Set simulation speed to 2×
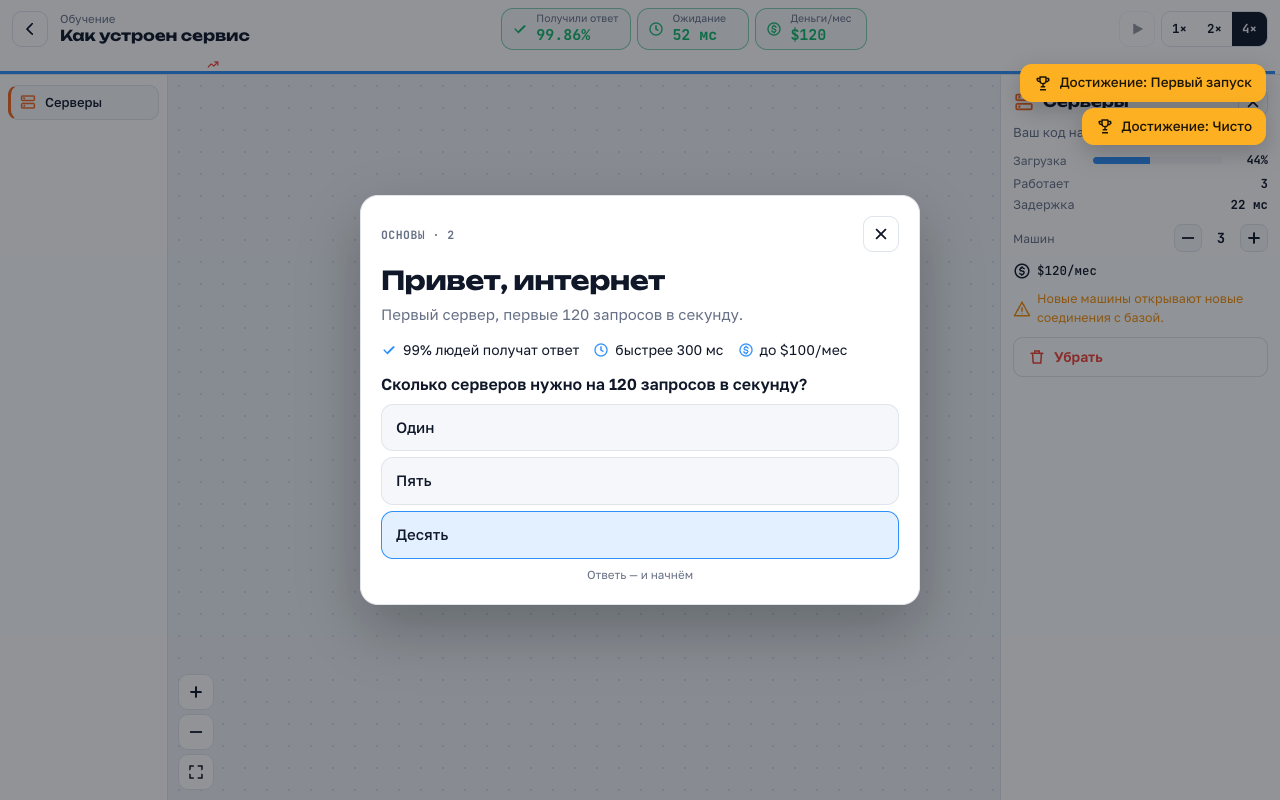The image size is (1280, 800). point(1214,29)
